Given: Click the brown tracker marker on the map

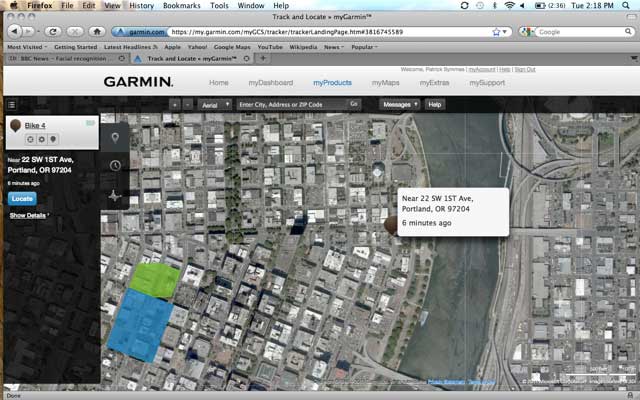Looking at the screenshot, I should [x=390, y=225].
